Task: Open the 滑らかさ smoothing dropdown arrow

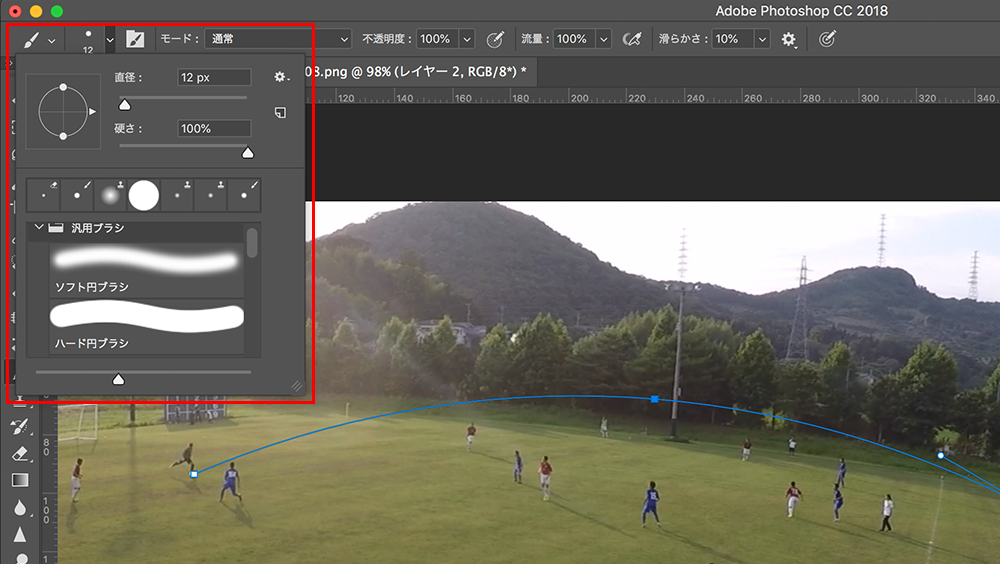Action: (762, 39)
